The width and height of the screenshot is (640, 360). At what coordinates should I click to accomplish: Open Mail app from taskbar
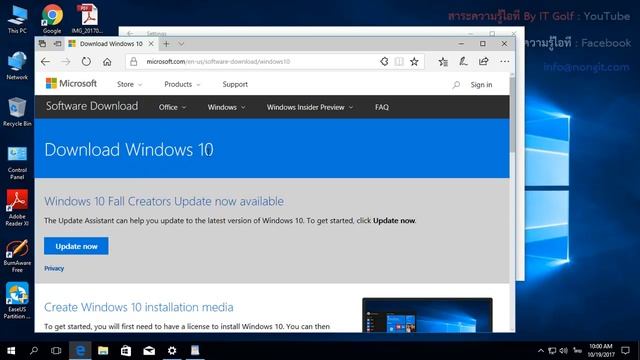pyautogui.click(x=149, y=351)
